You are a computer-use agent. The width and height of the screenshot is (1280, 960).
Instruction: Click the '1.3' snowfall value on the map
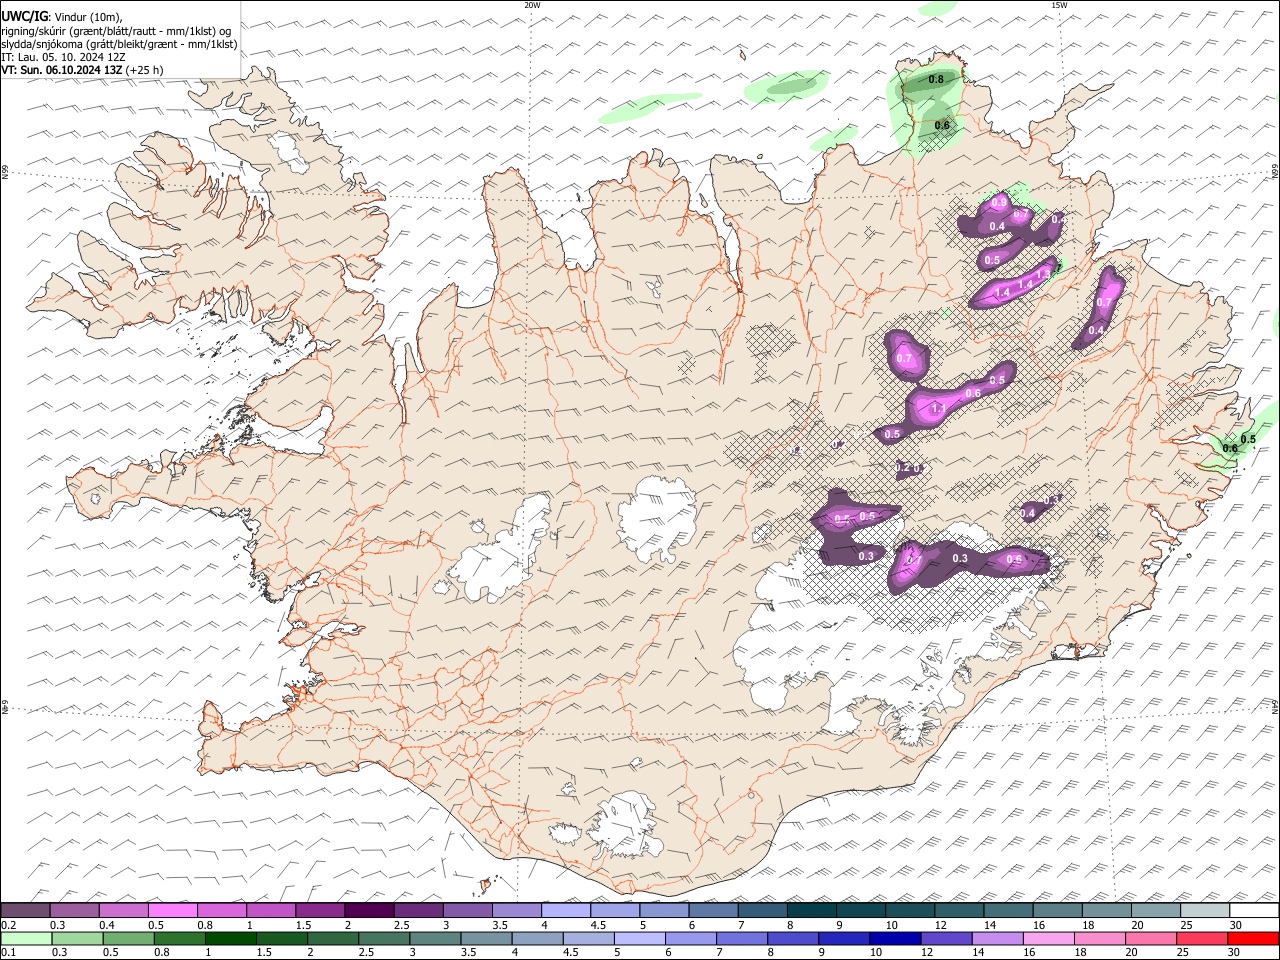pos(1044,274)
